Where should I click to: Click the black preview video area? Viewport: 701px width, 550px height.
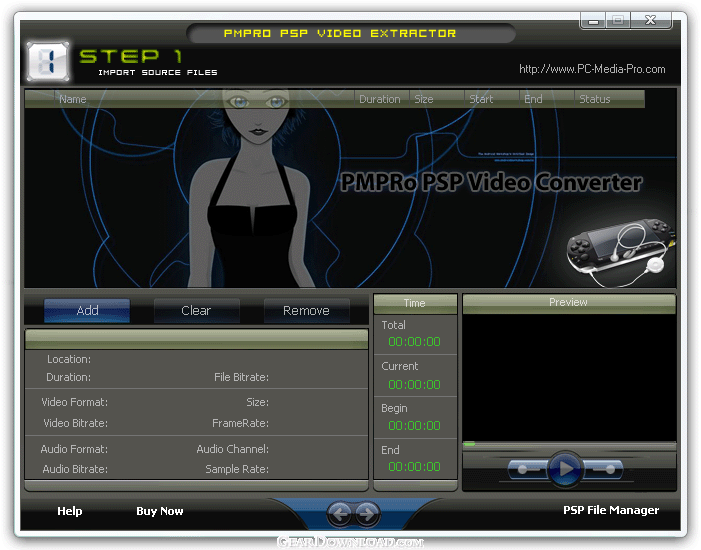569,378
